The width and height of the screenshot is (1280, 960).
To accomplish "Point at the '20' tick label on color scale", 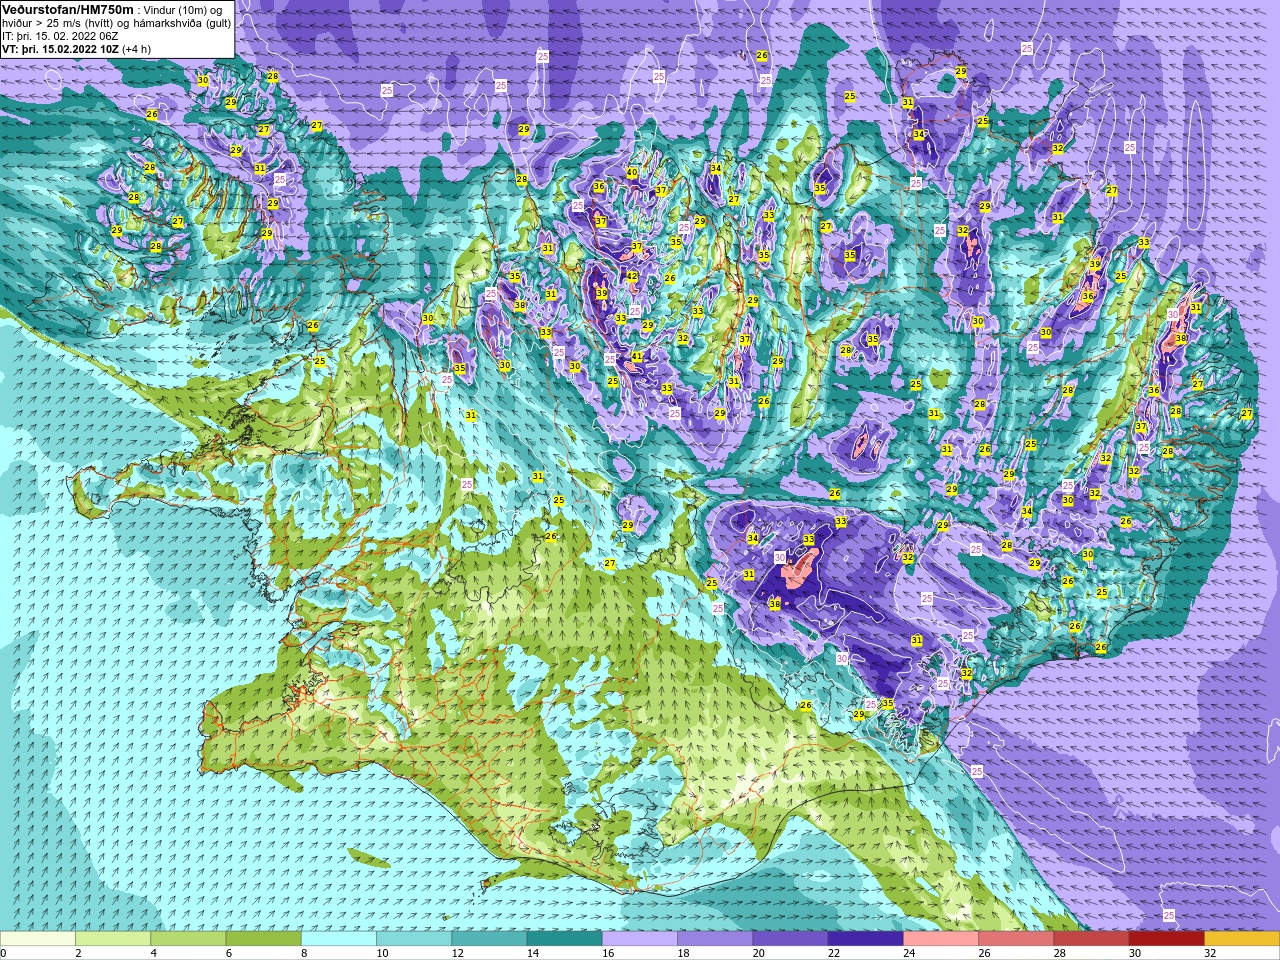I will pos(758,953).
